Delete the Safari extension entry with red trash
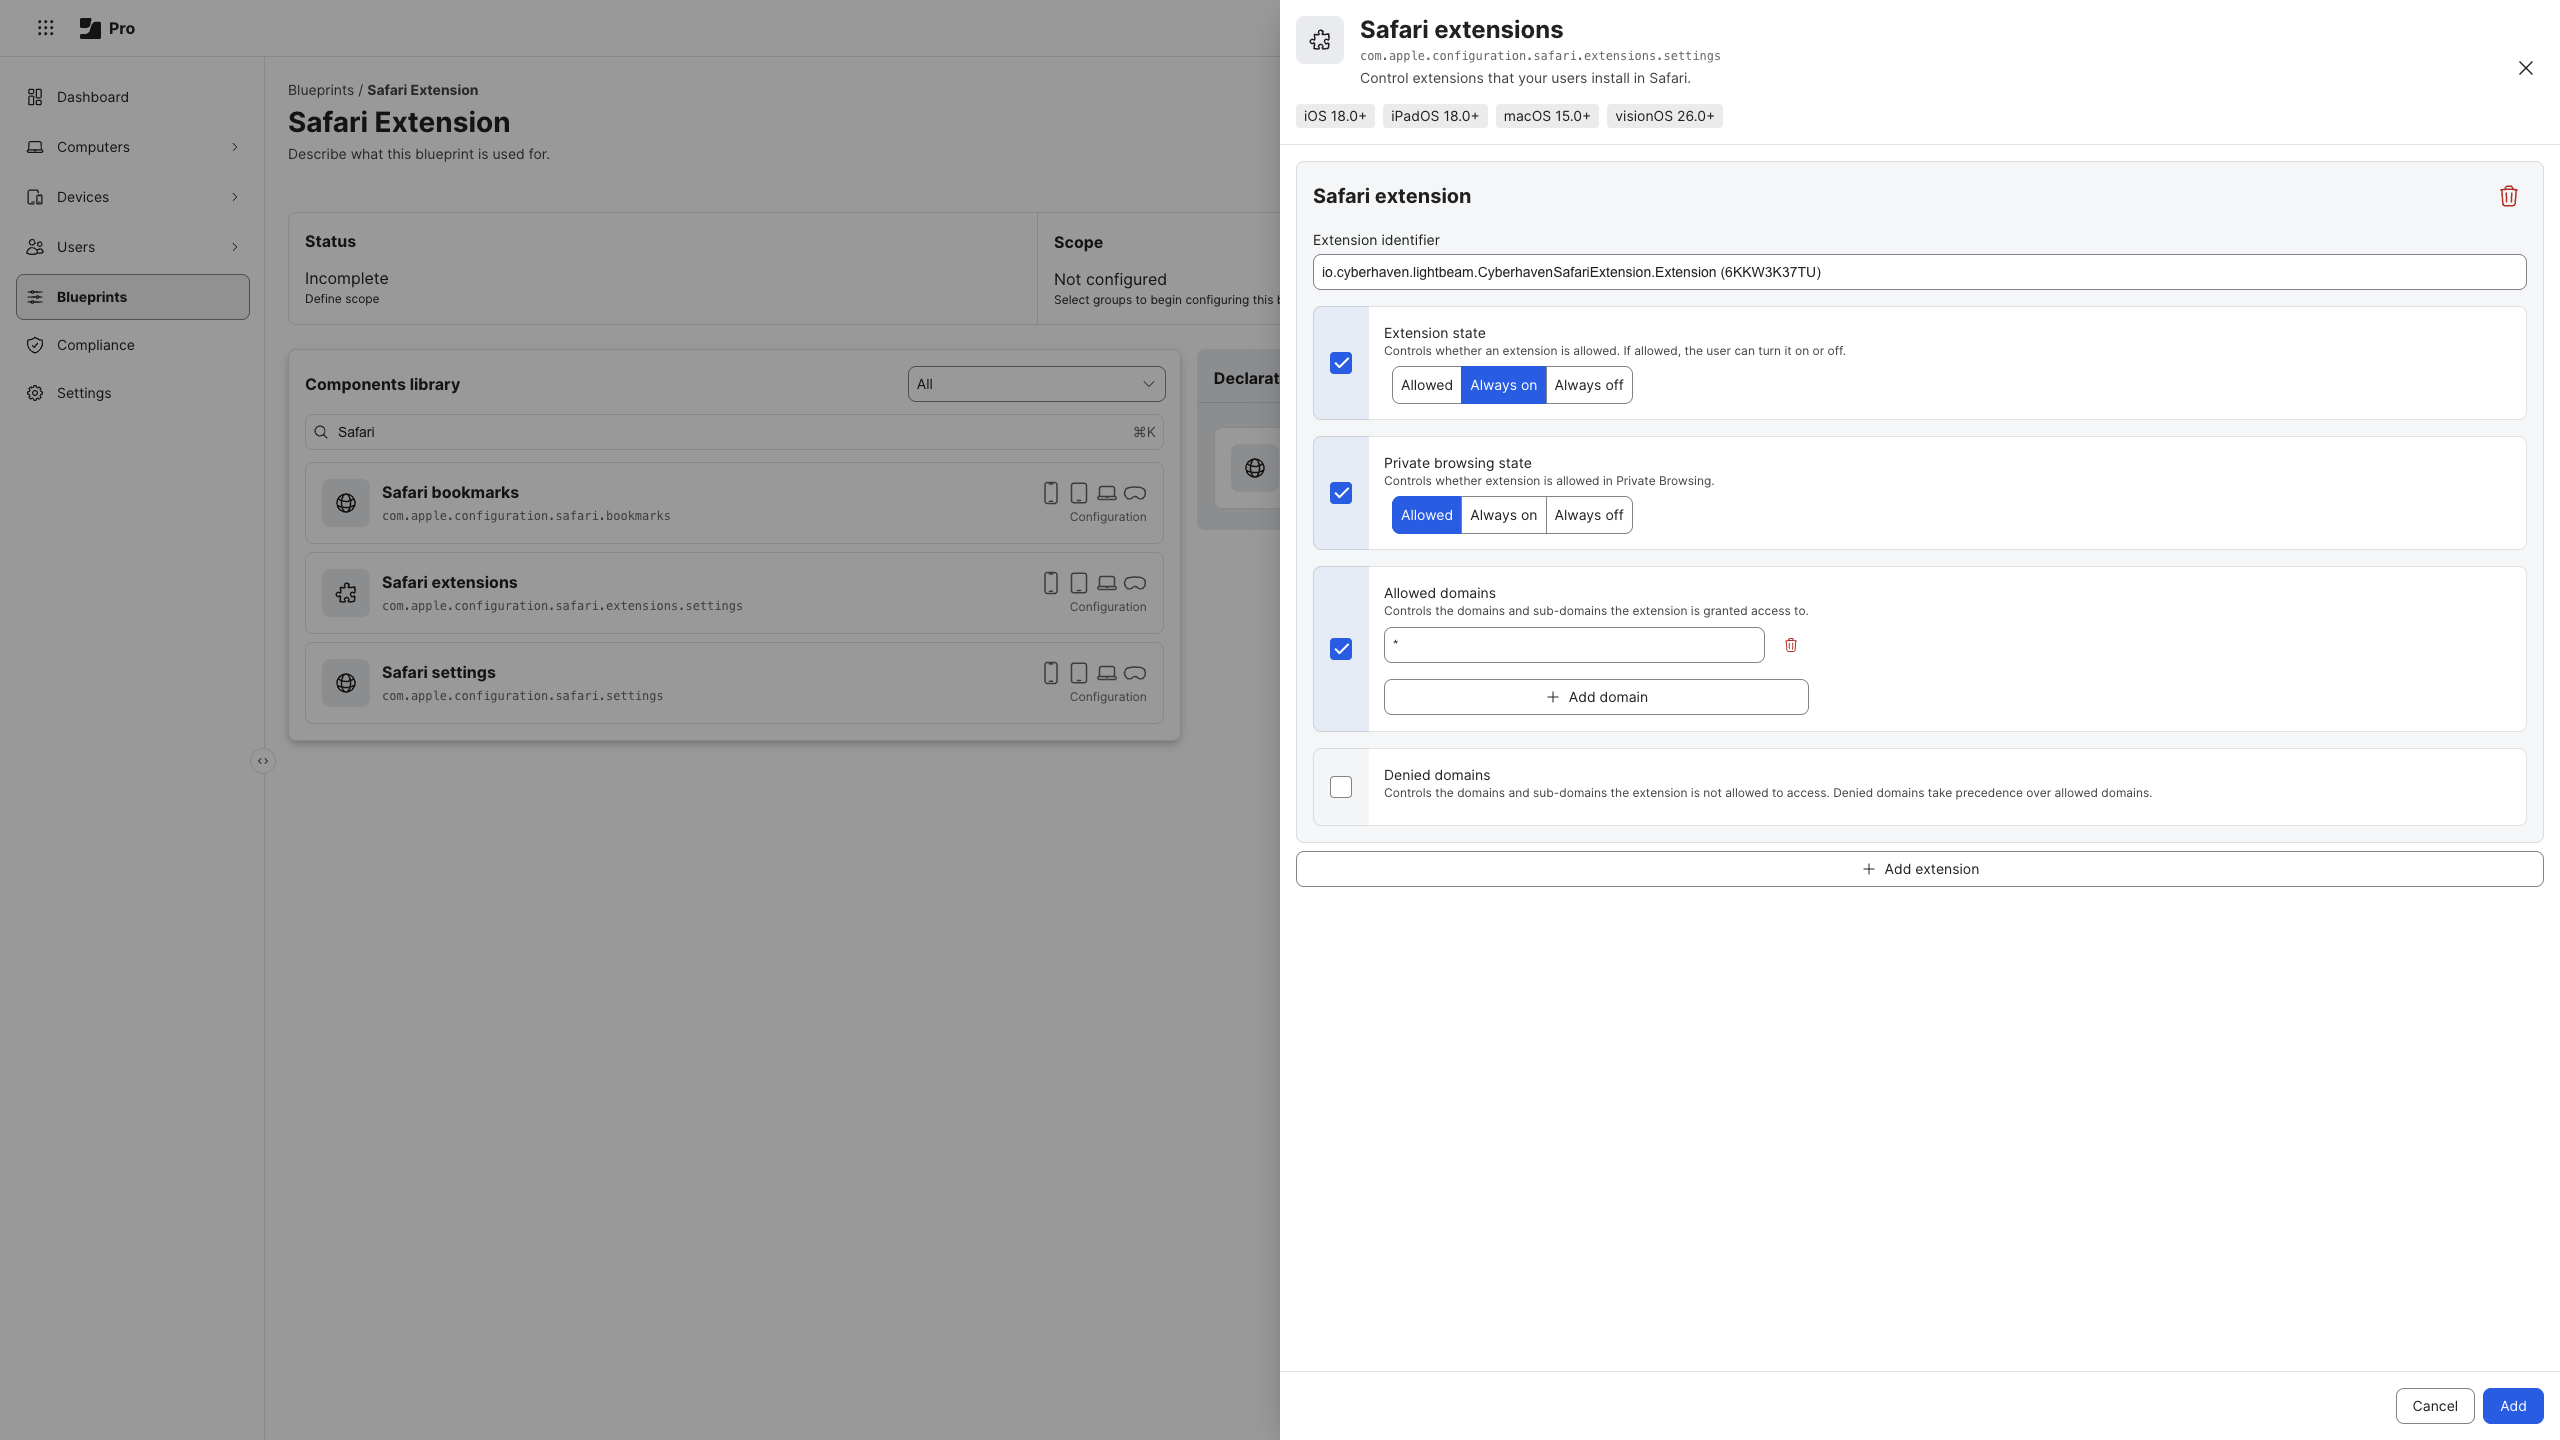This screenshot has width=2560, height=1440. tap(2508, 196)
